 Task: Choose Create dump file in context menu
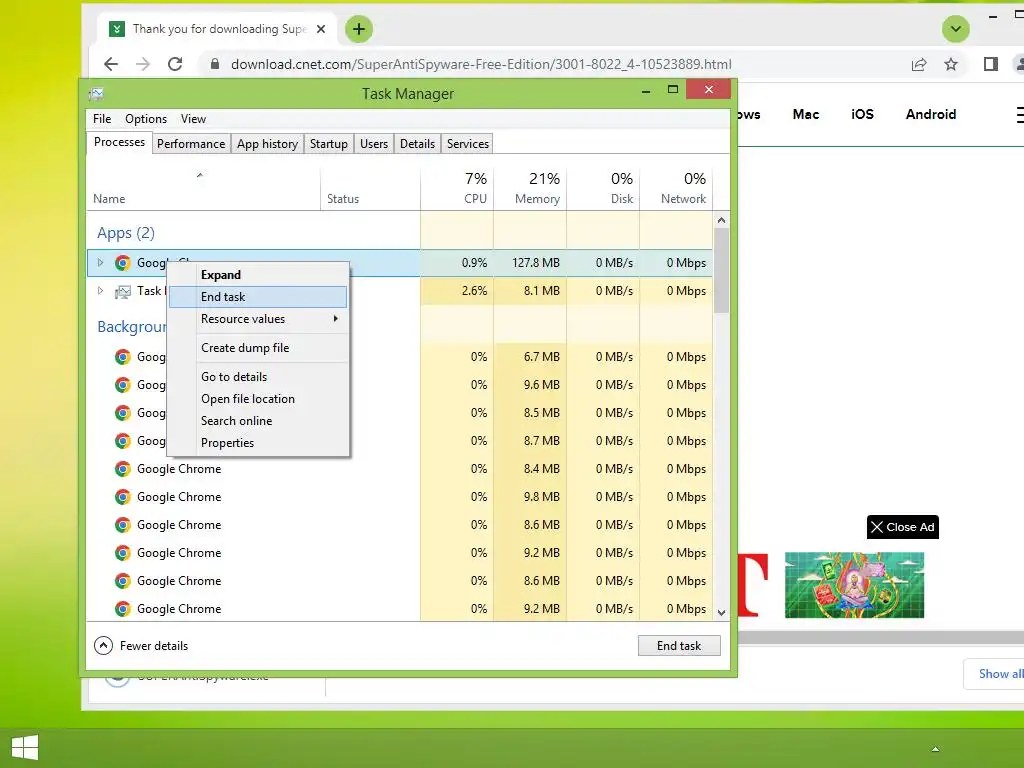coord(258,348)
